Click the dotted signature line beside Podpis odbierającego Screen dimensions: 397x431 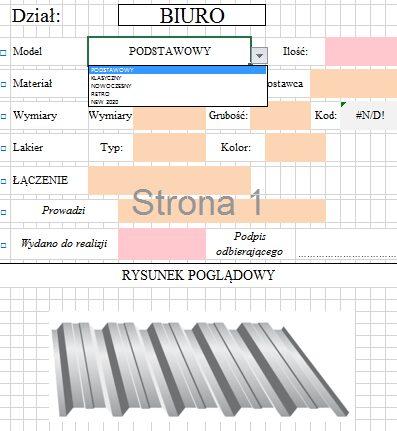[347, 256]
